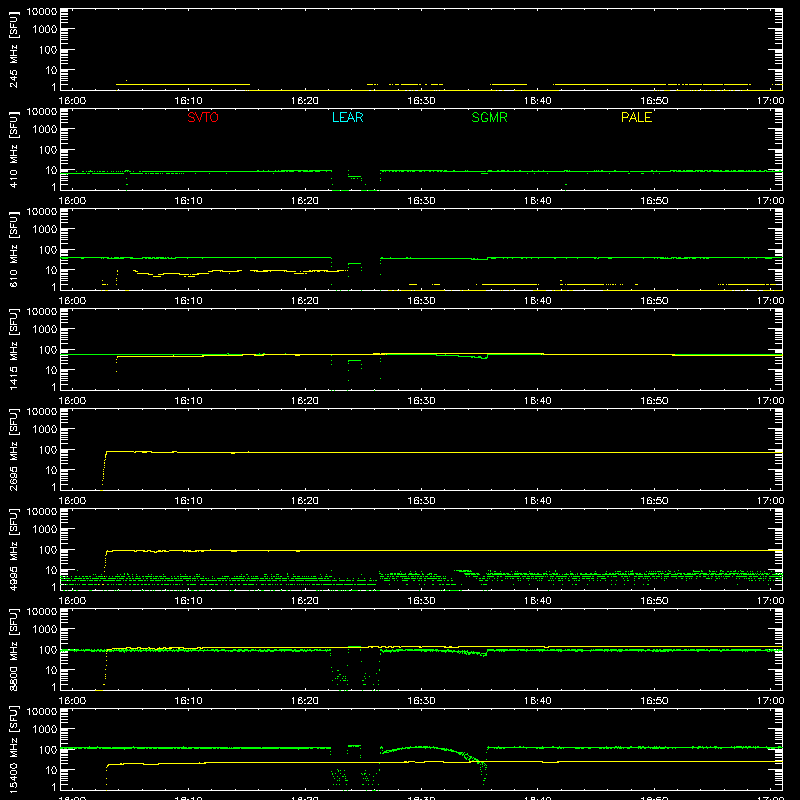
Task: Click the yellow PALE rise on the 2695 MHz curve
Action: [x=104, y=469]
